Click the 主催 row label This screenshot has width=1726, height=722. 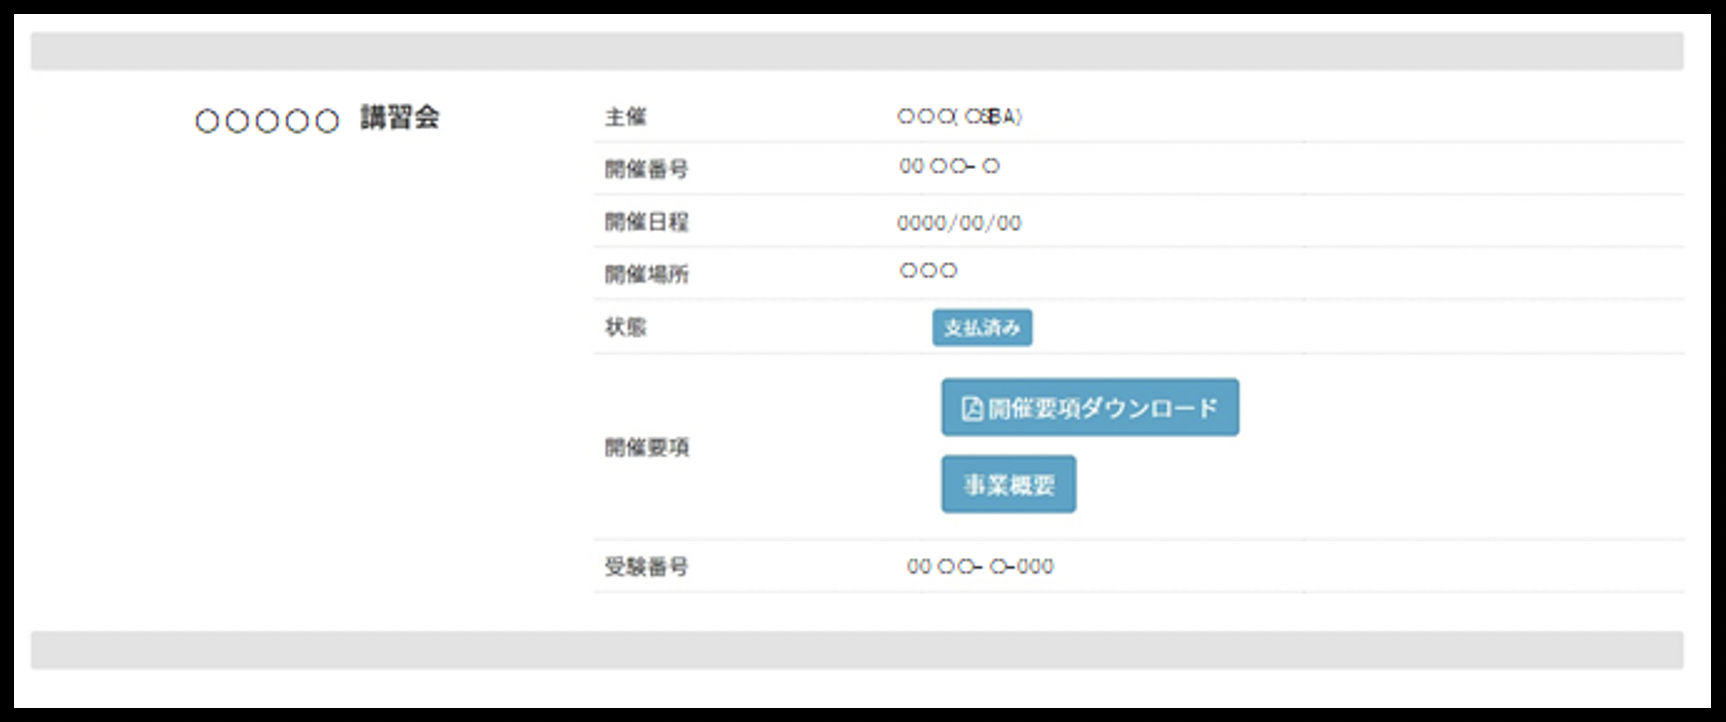click(x=625, y=117)
